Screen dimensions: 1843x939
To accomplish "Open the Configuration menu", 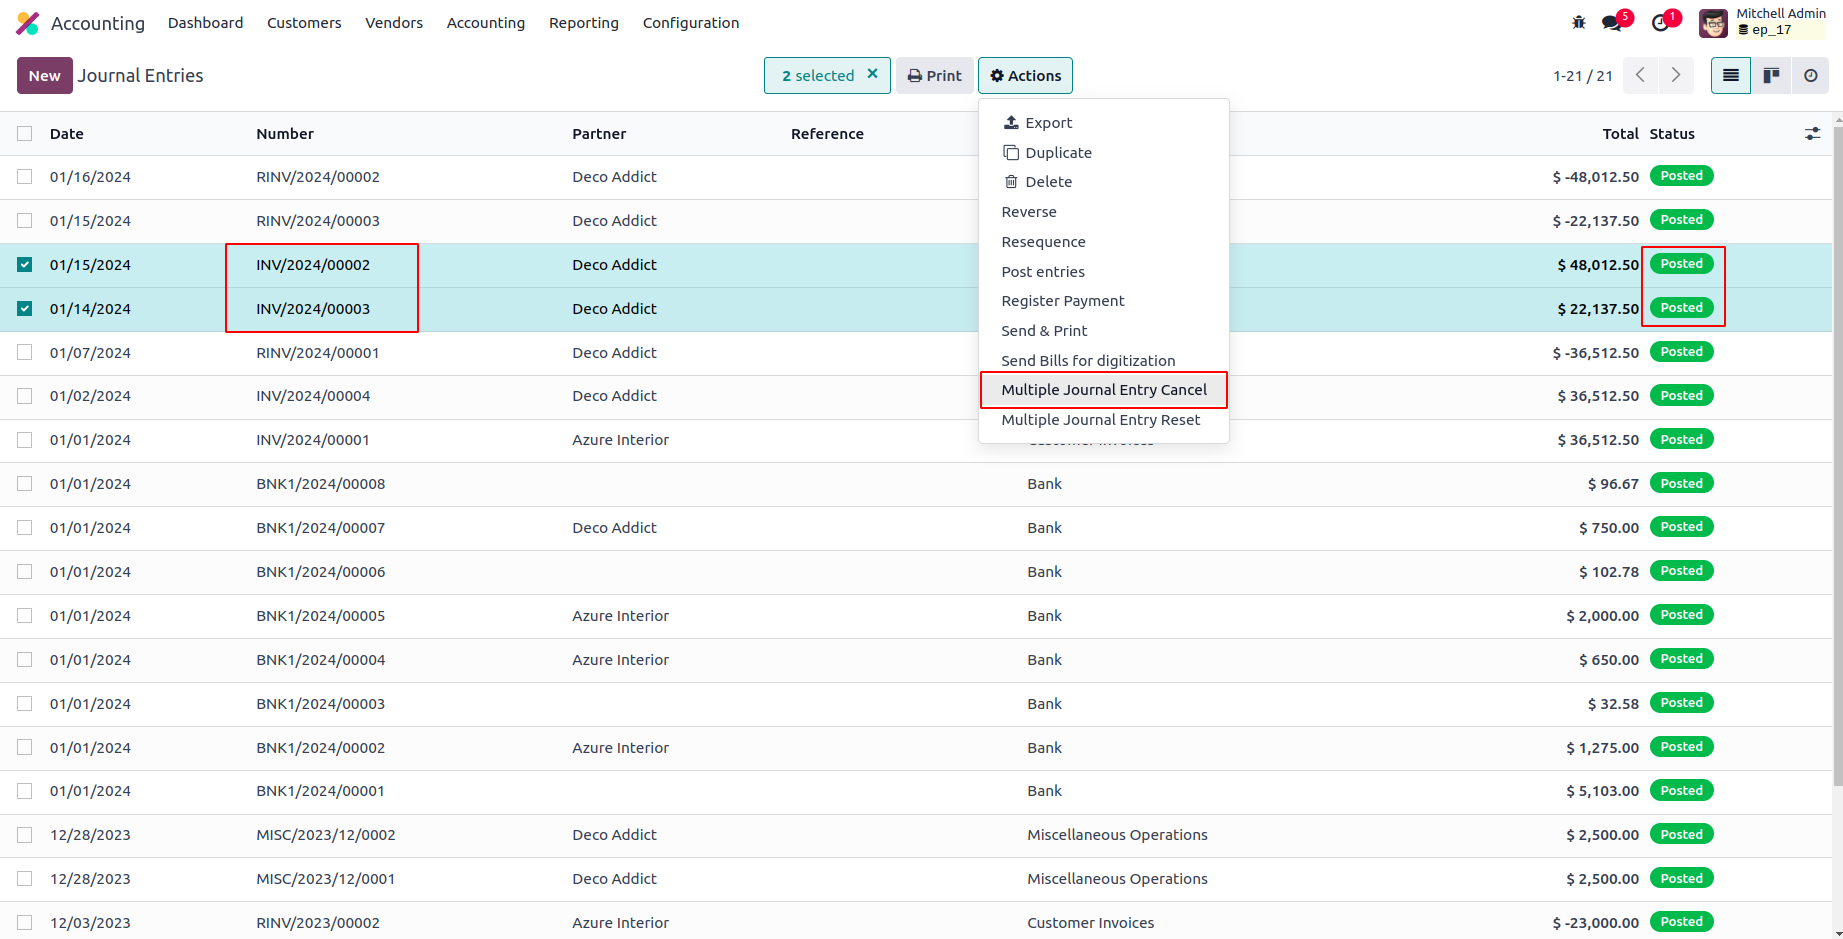I will [x=691, y=23].
